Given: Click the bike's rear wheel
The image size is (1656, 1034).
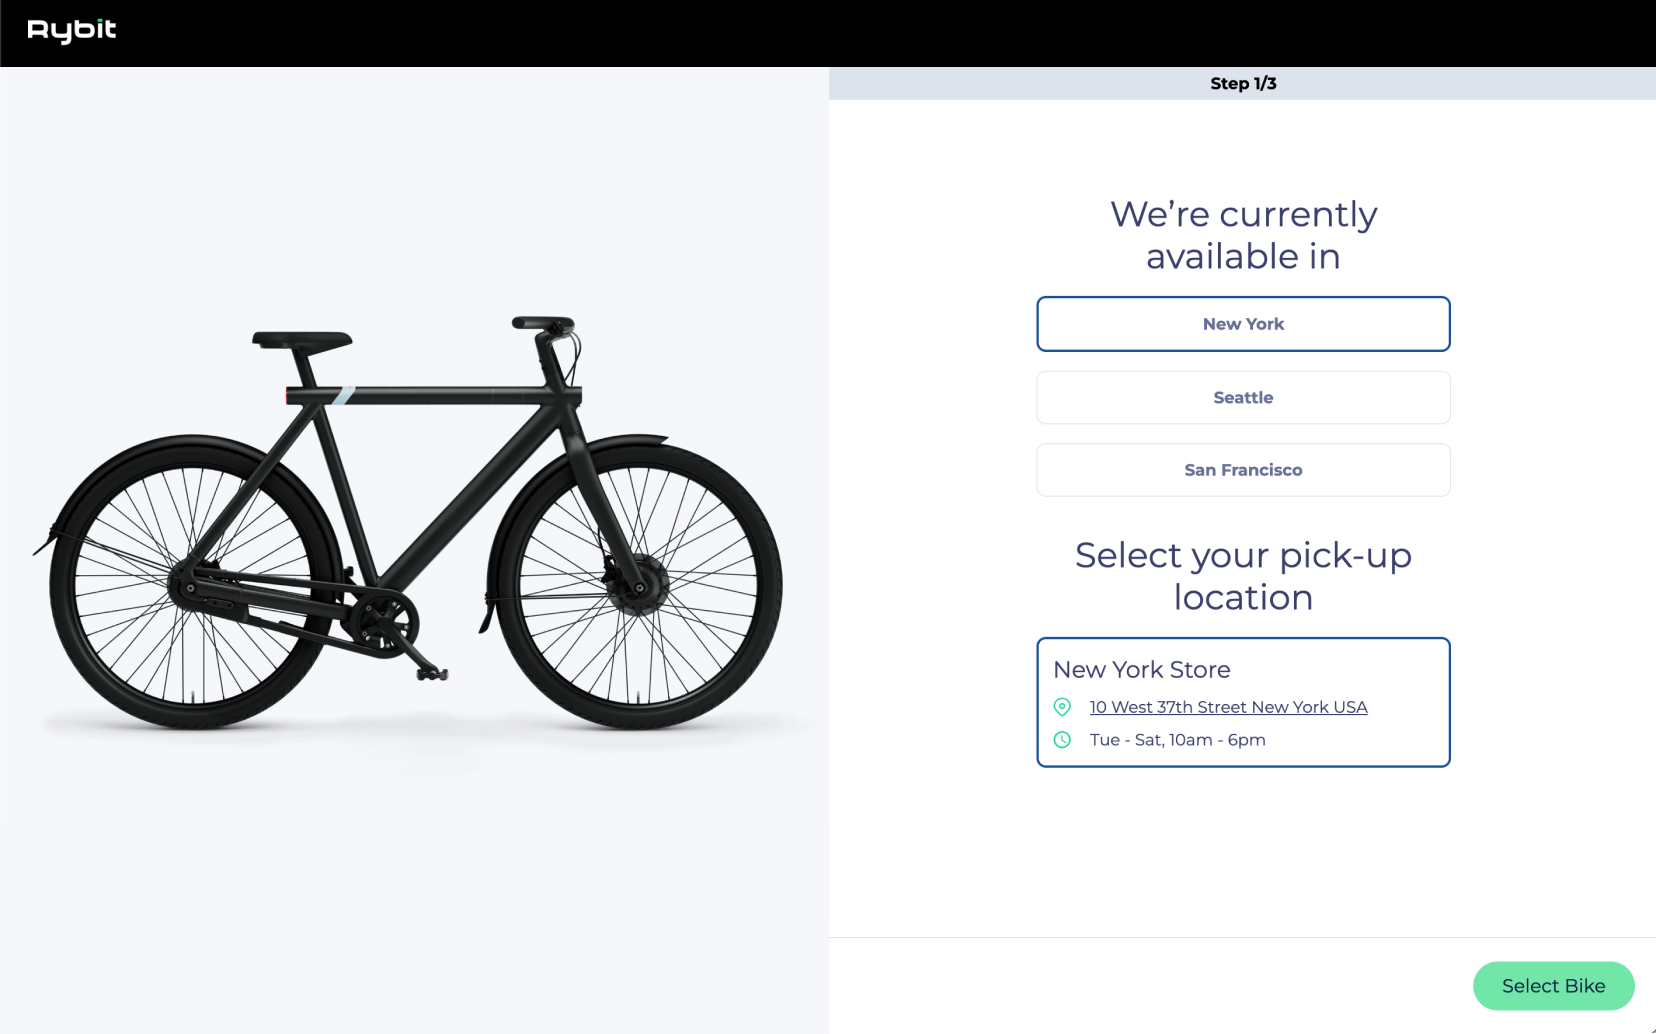Looking at the screenshot, I should pyautogui.click(x=193, y=584).
